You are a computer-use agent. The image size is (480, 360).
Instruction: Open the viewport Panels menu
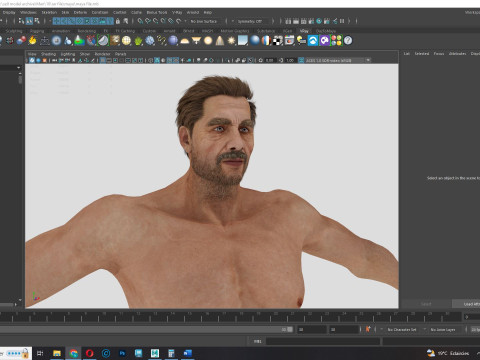120,54
